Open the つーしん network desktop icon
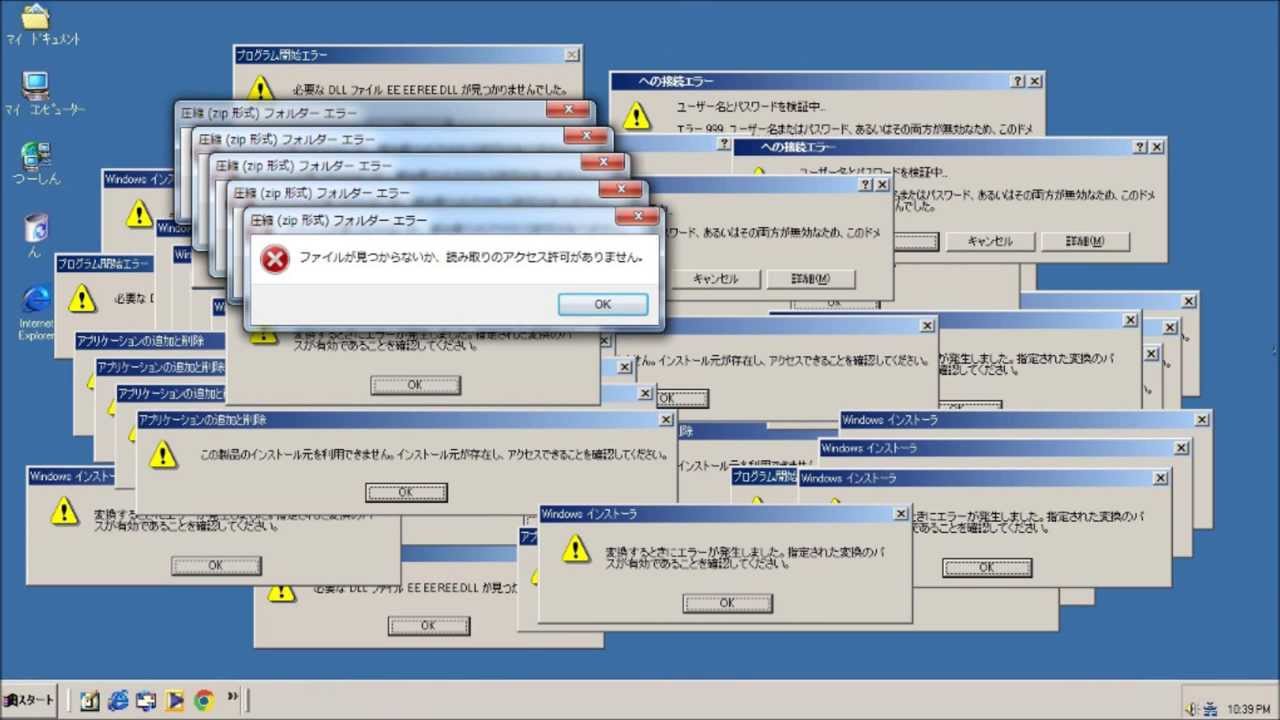 click(x=36, y=162)
